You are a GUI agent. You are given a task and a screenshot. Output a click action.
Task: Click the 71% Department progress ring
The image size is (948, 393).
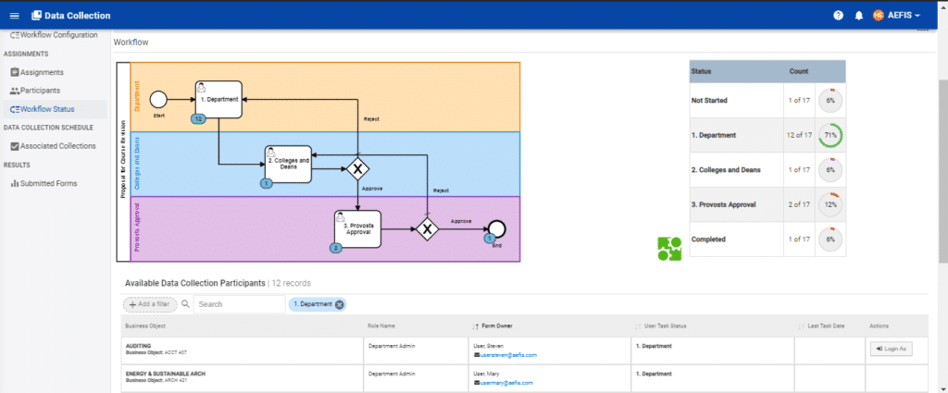tap(830, 135)
